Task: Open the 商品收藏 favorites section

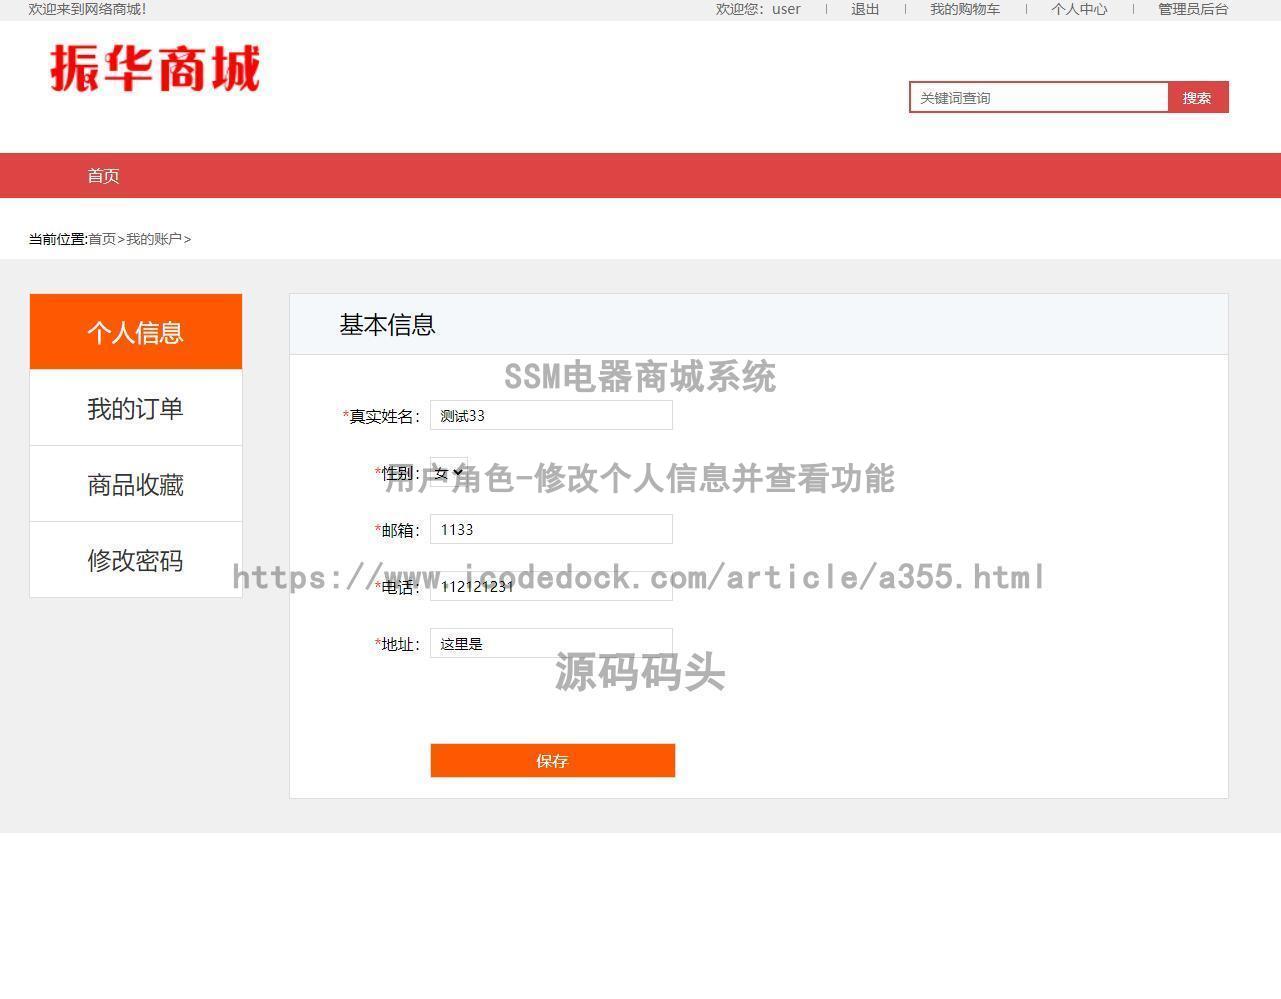Action: click(x=135, y=484)
